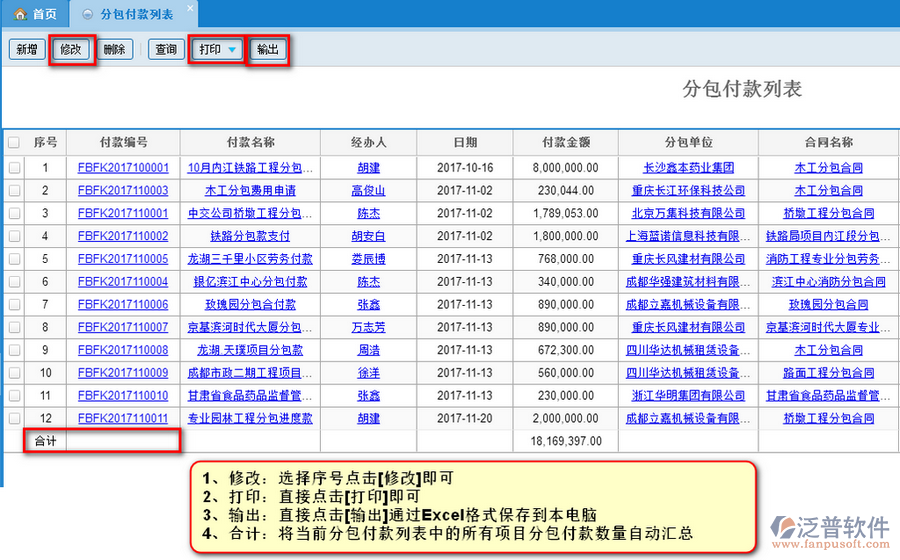Check the checkbox for row 1

pos(14,168)
